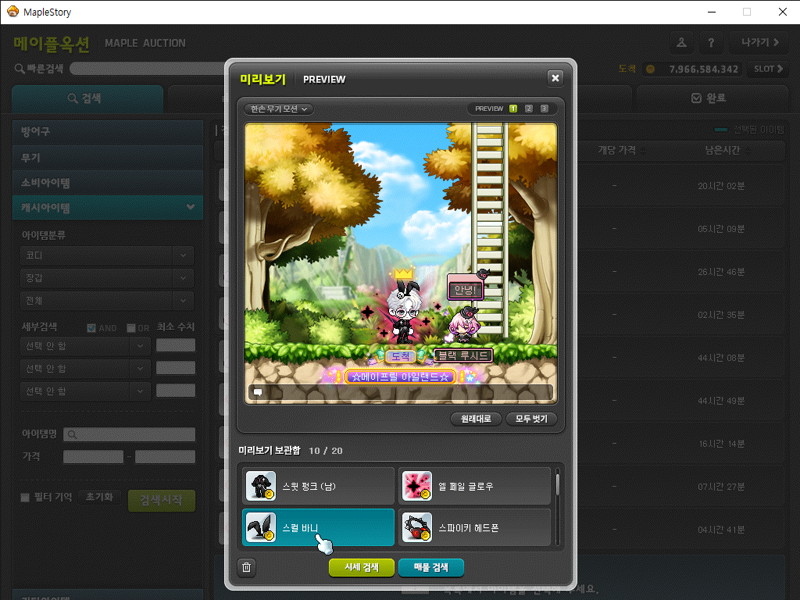Select preview slot 3
Image resolution: width=800 pixels, height=600 pixels.
point(544,109)
